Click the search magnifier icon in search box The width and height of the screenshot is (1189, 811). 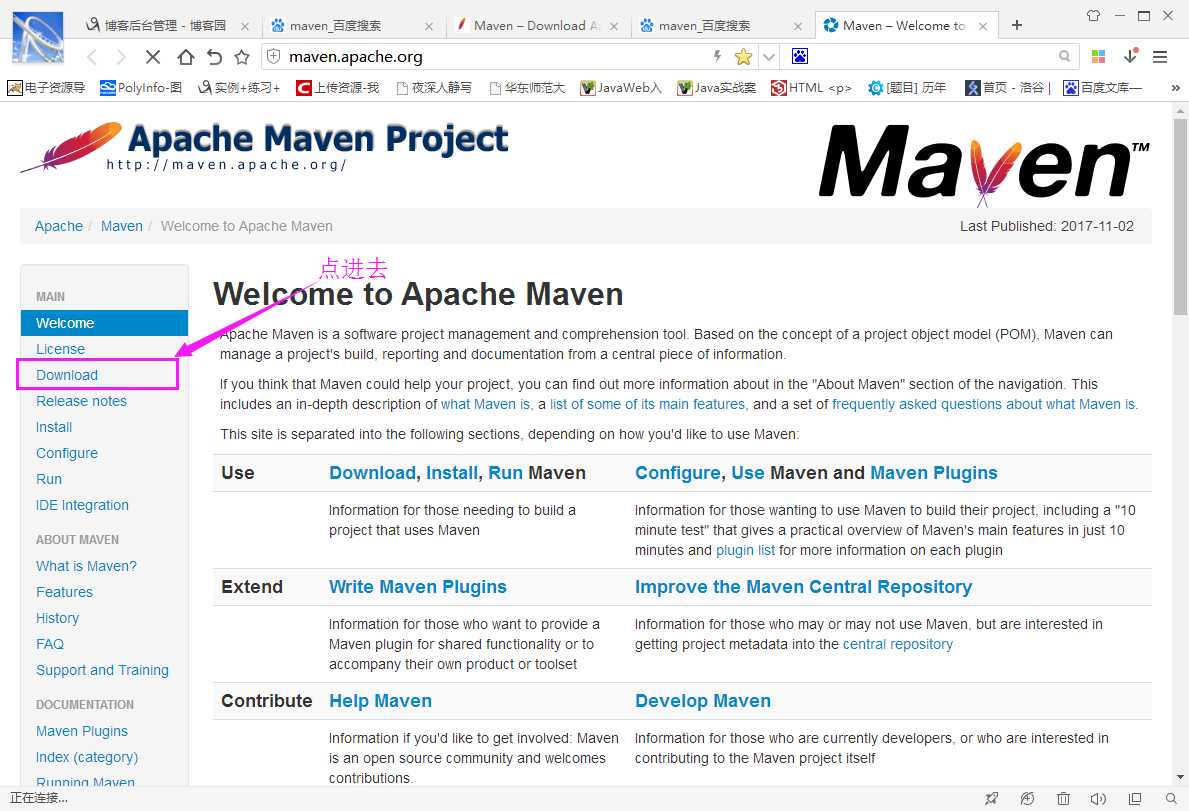pyautogui.click(x=1065, y=56)
